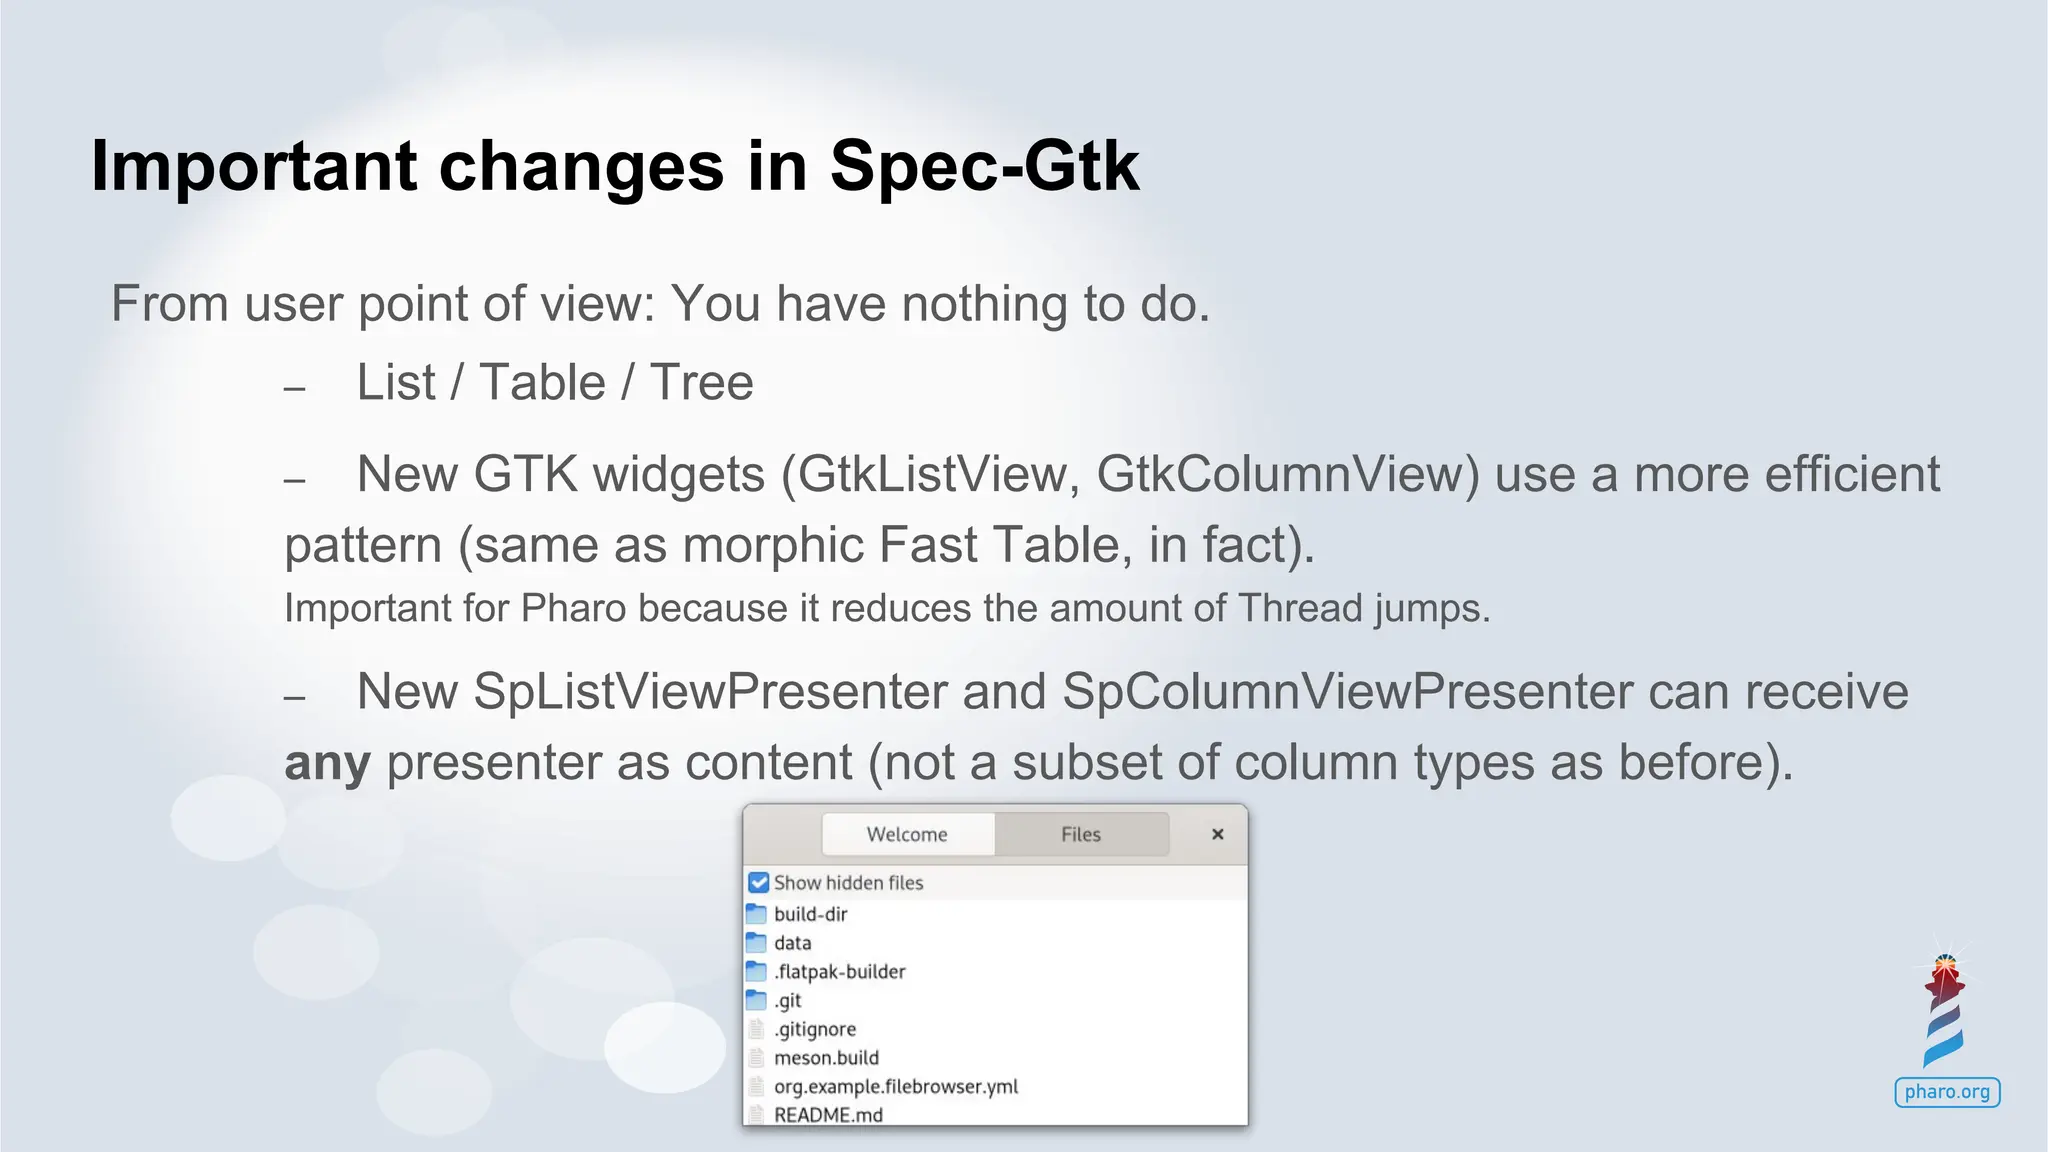Click the org.example.filebrowser.yml file icon
Viewport: 2048px width, 1152px height.
(x=757, y=1086)
